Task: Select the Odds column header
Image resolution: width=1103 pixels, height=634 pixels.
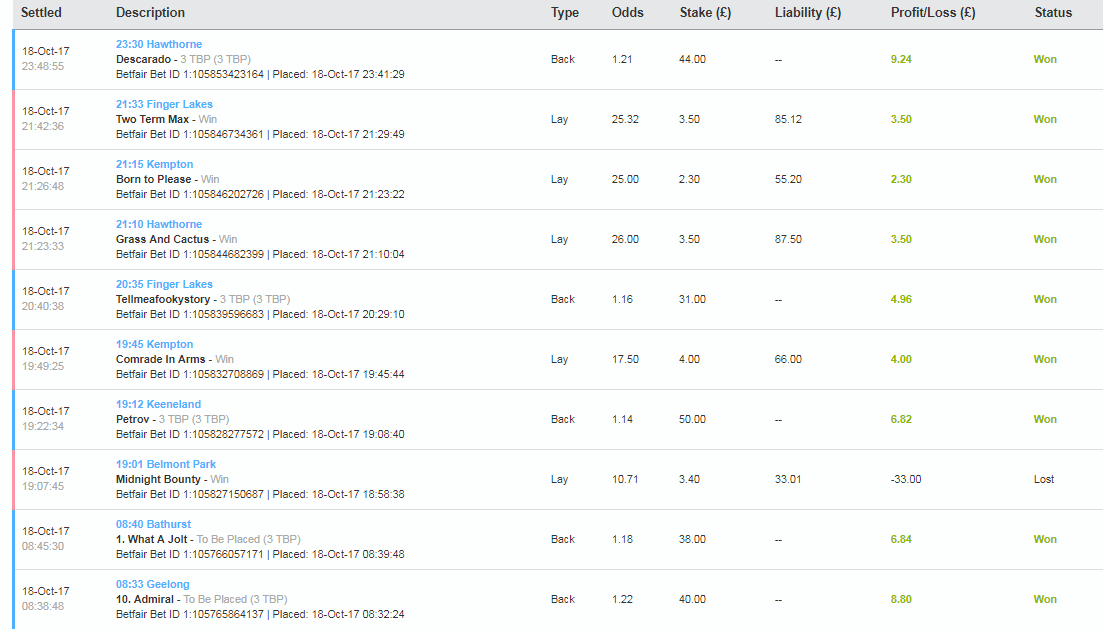Action: point(627,13)
